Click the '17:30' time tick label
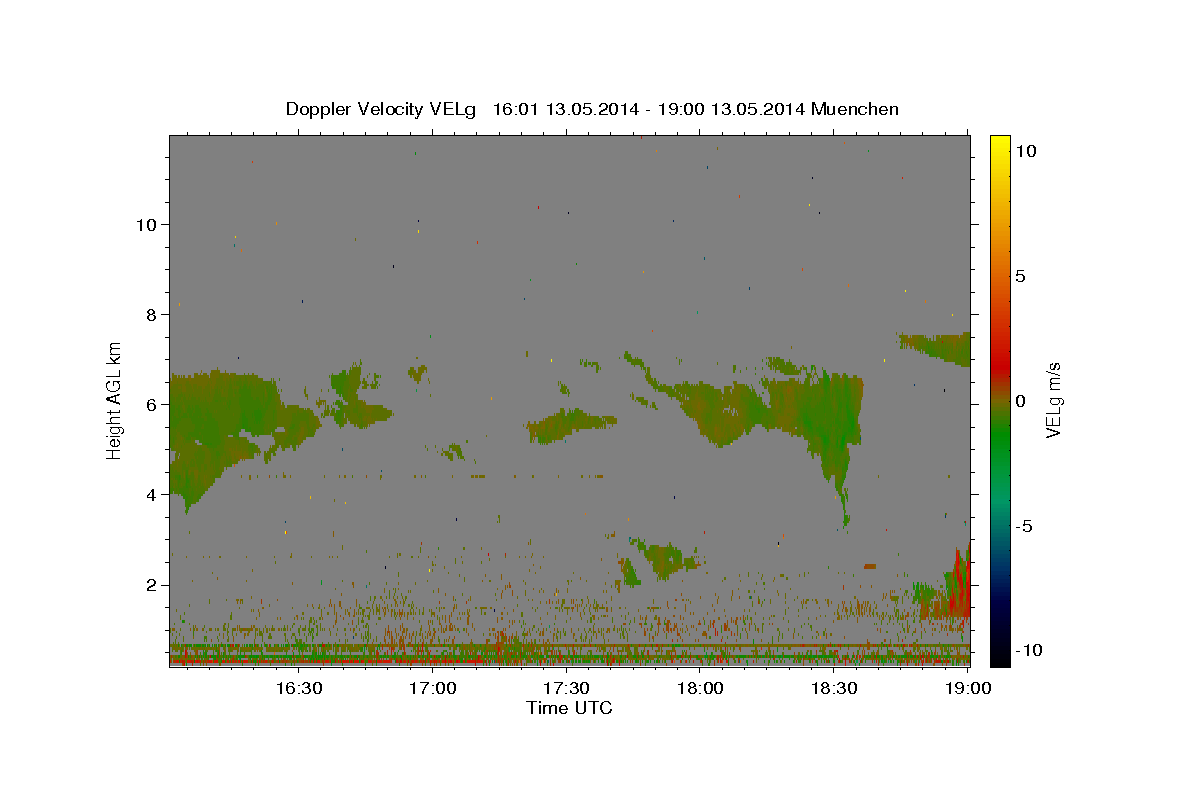Image resolution: width=1200 pixels, height=800 pixels. point(566,689)
